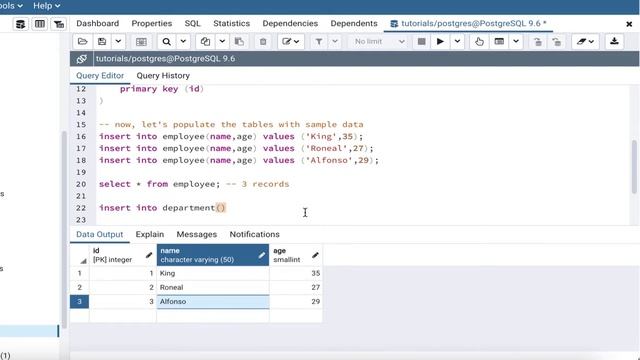Open the Messages tab

[197, 234]
